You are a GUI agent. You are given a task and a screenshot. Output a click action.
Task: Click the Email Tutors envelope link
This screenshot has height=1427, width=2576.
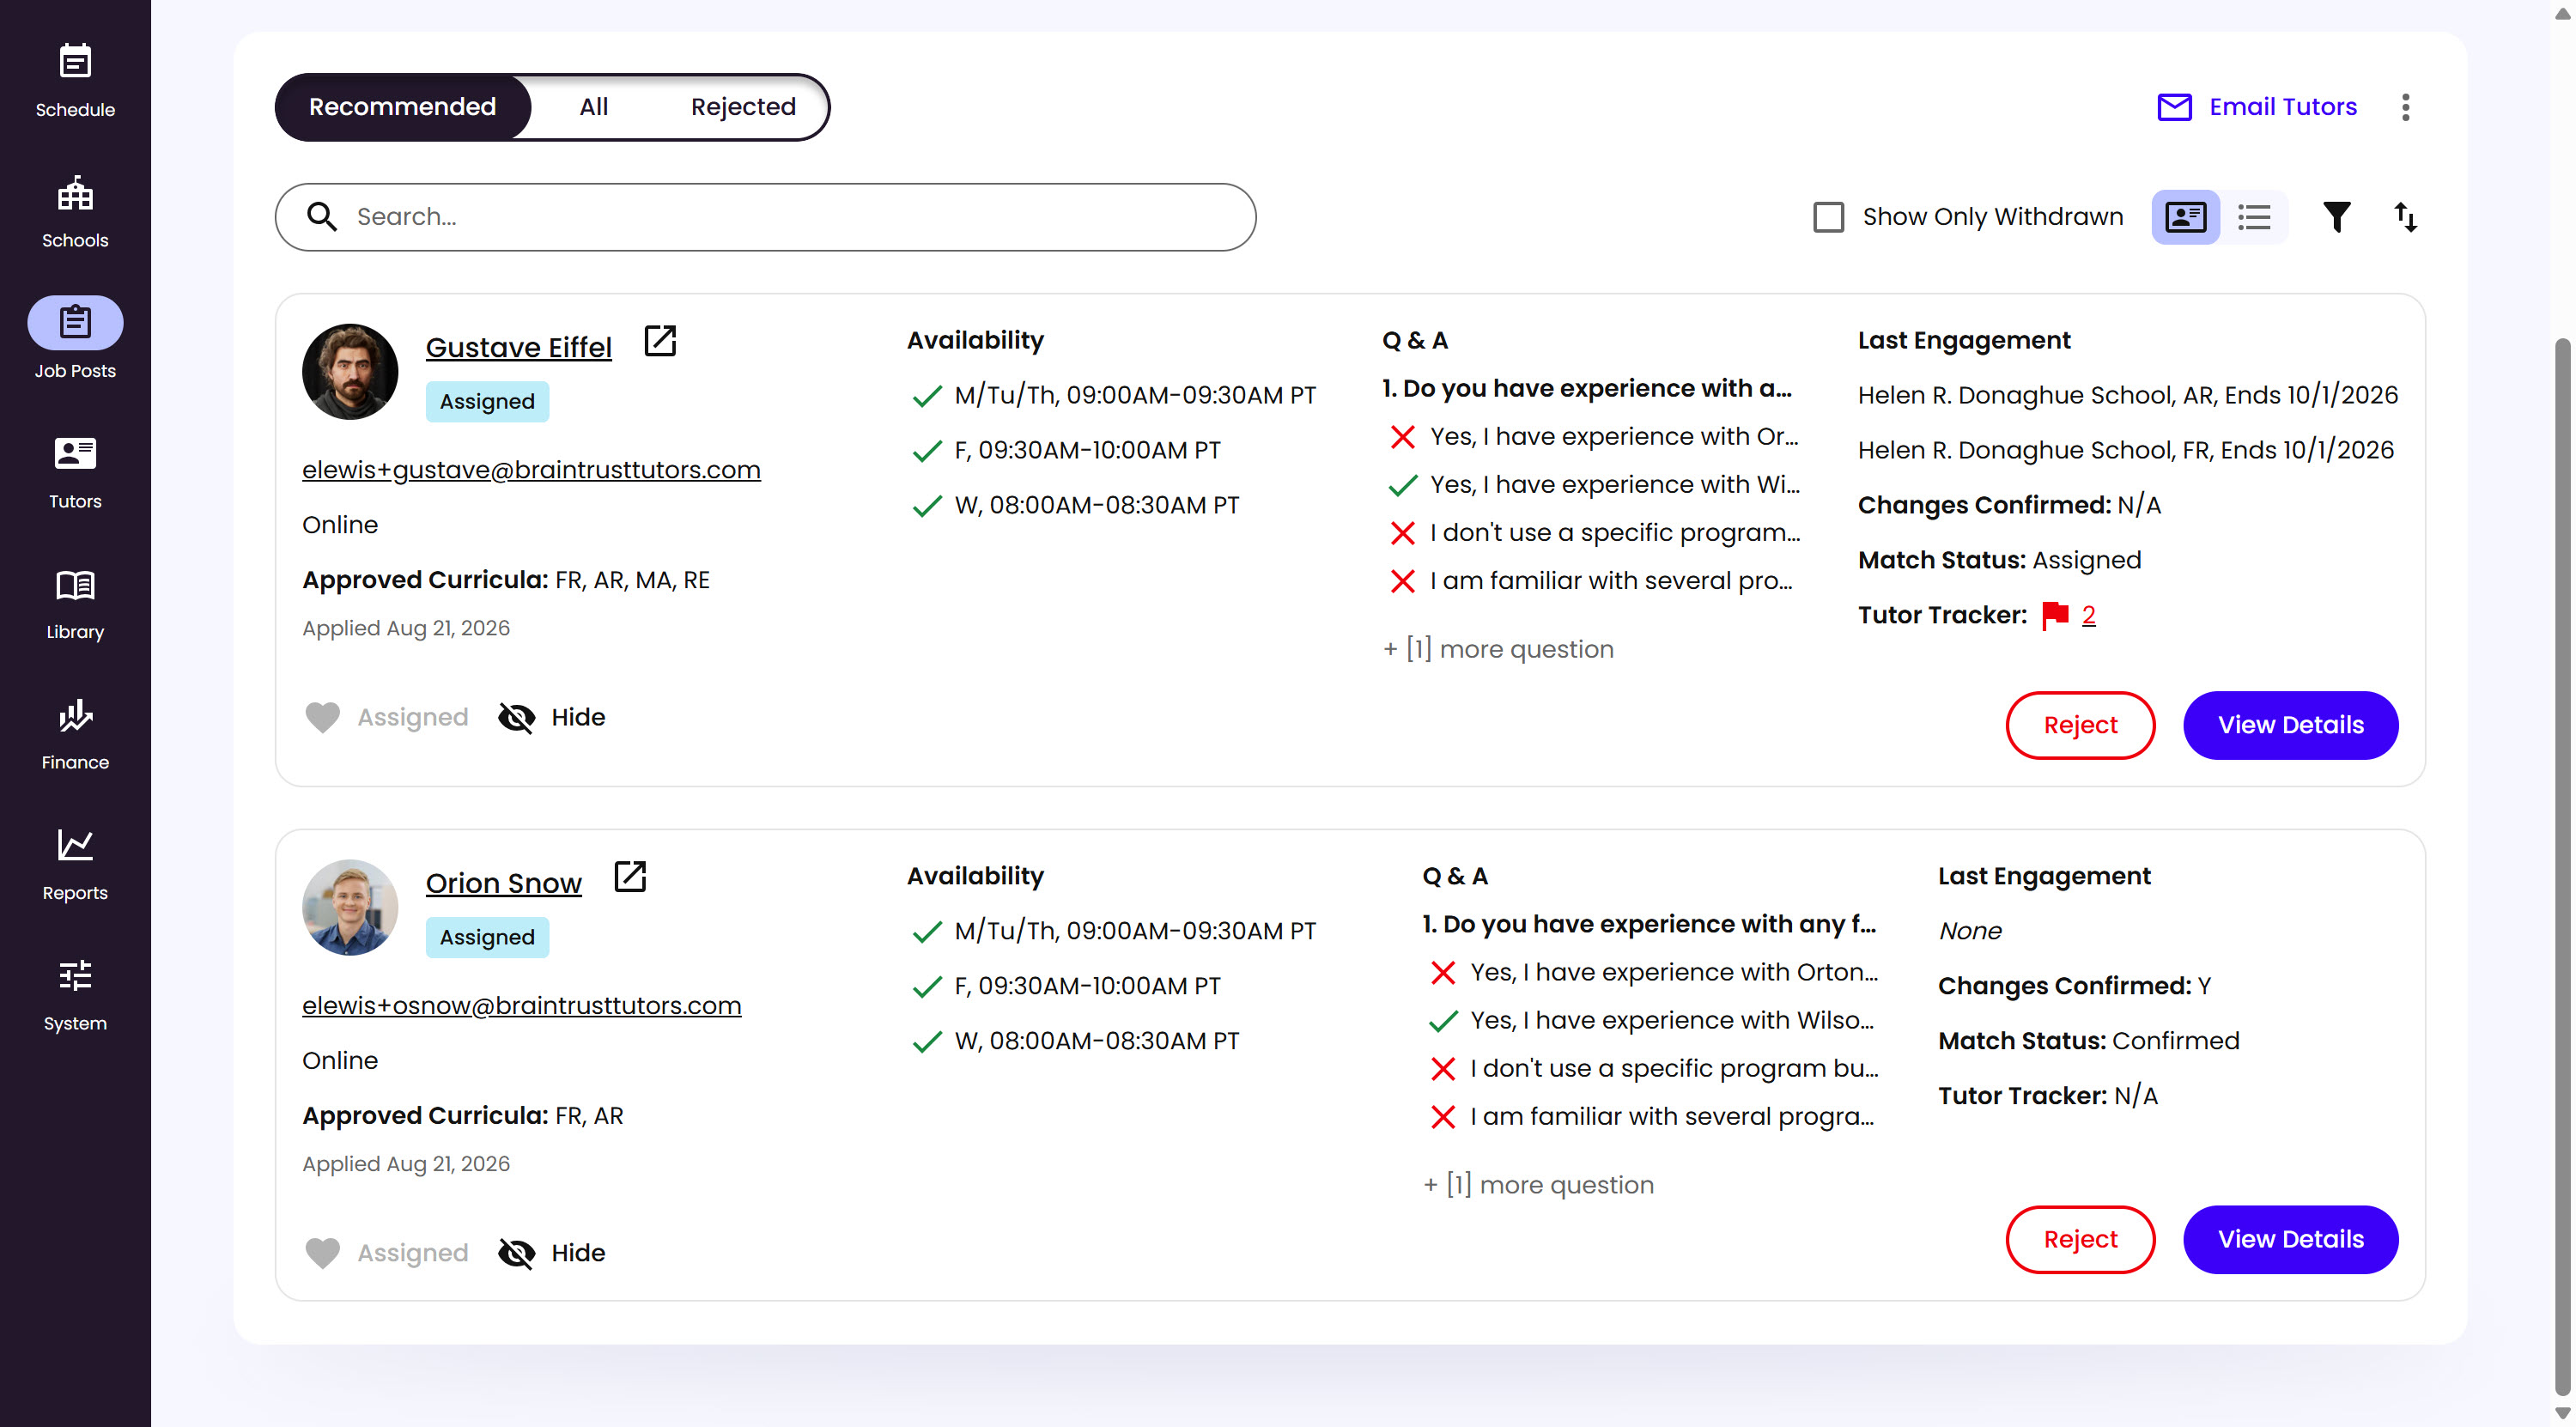point(2256,107)
